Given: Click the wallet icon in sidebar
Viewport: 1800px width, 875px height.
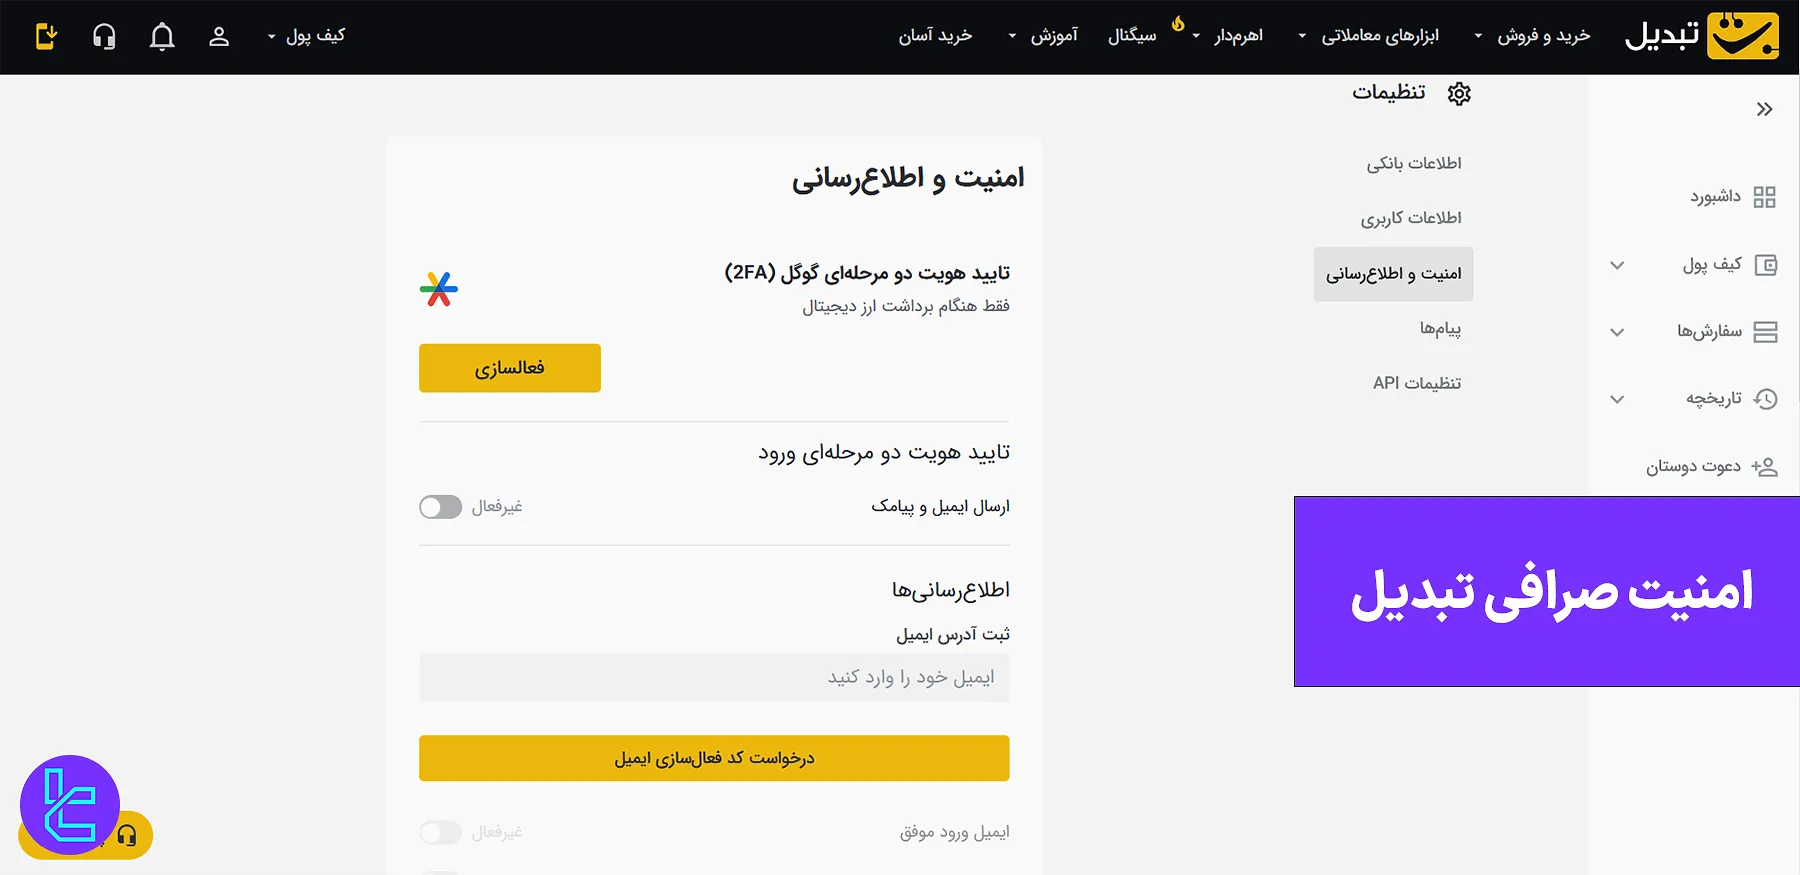Looking at the screenshot, I should coord(1766,265).
